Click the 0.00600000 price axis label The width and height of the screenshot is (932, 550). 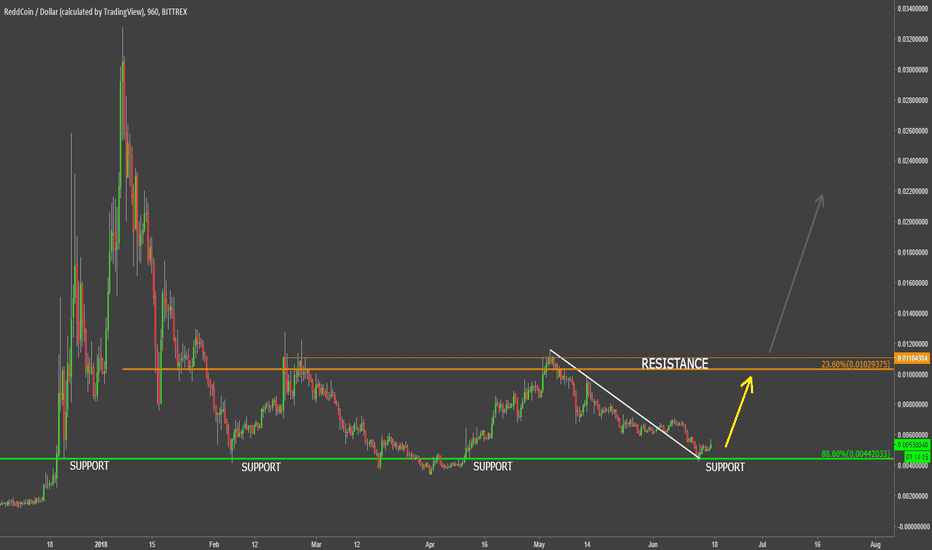912,435
